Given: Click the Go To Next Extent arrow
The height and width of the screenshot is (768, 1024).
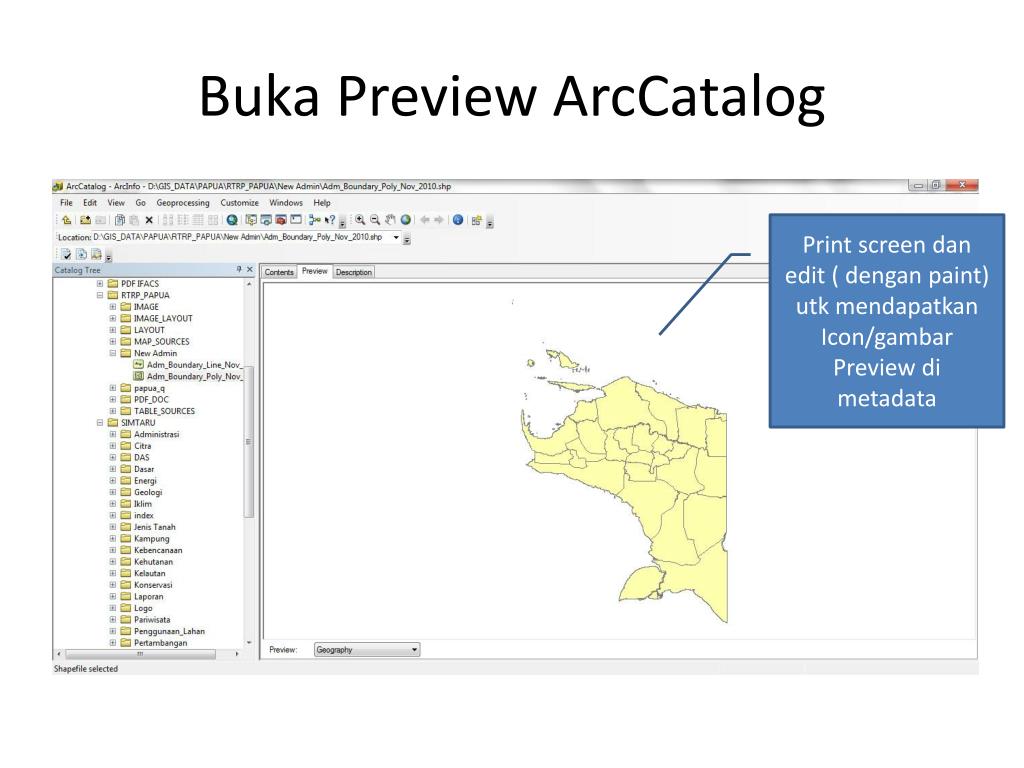Looking at the screenshot, I should [438, 220].
